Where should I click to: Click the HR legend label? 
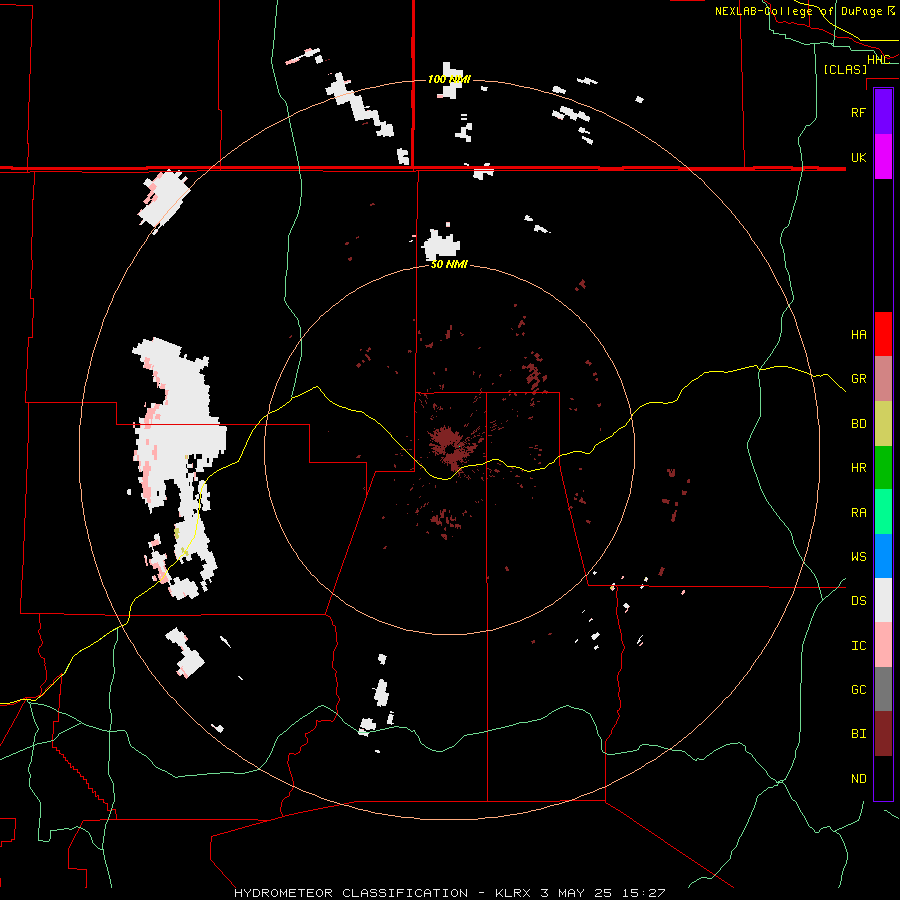tap(858, 468)
